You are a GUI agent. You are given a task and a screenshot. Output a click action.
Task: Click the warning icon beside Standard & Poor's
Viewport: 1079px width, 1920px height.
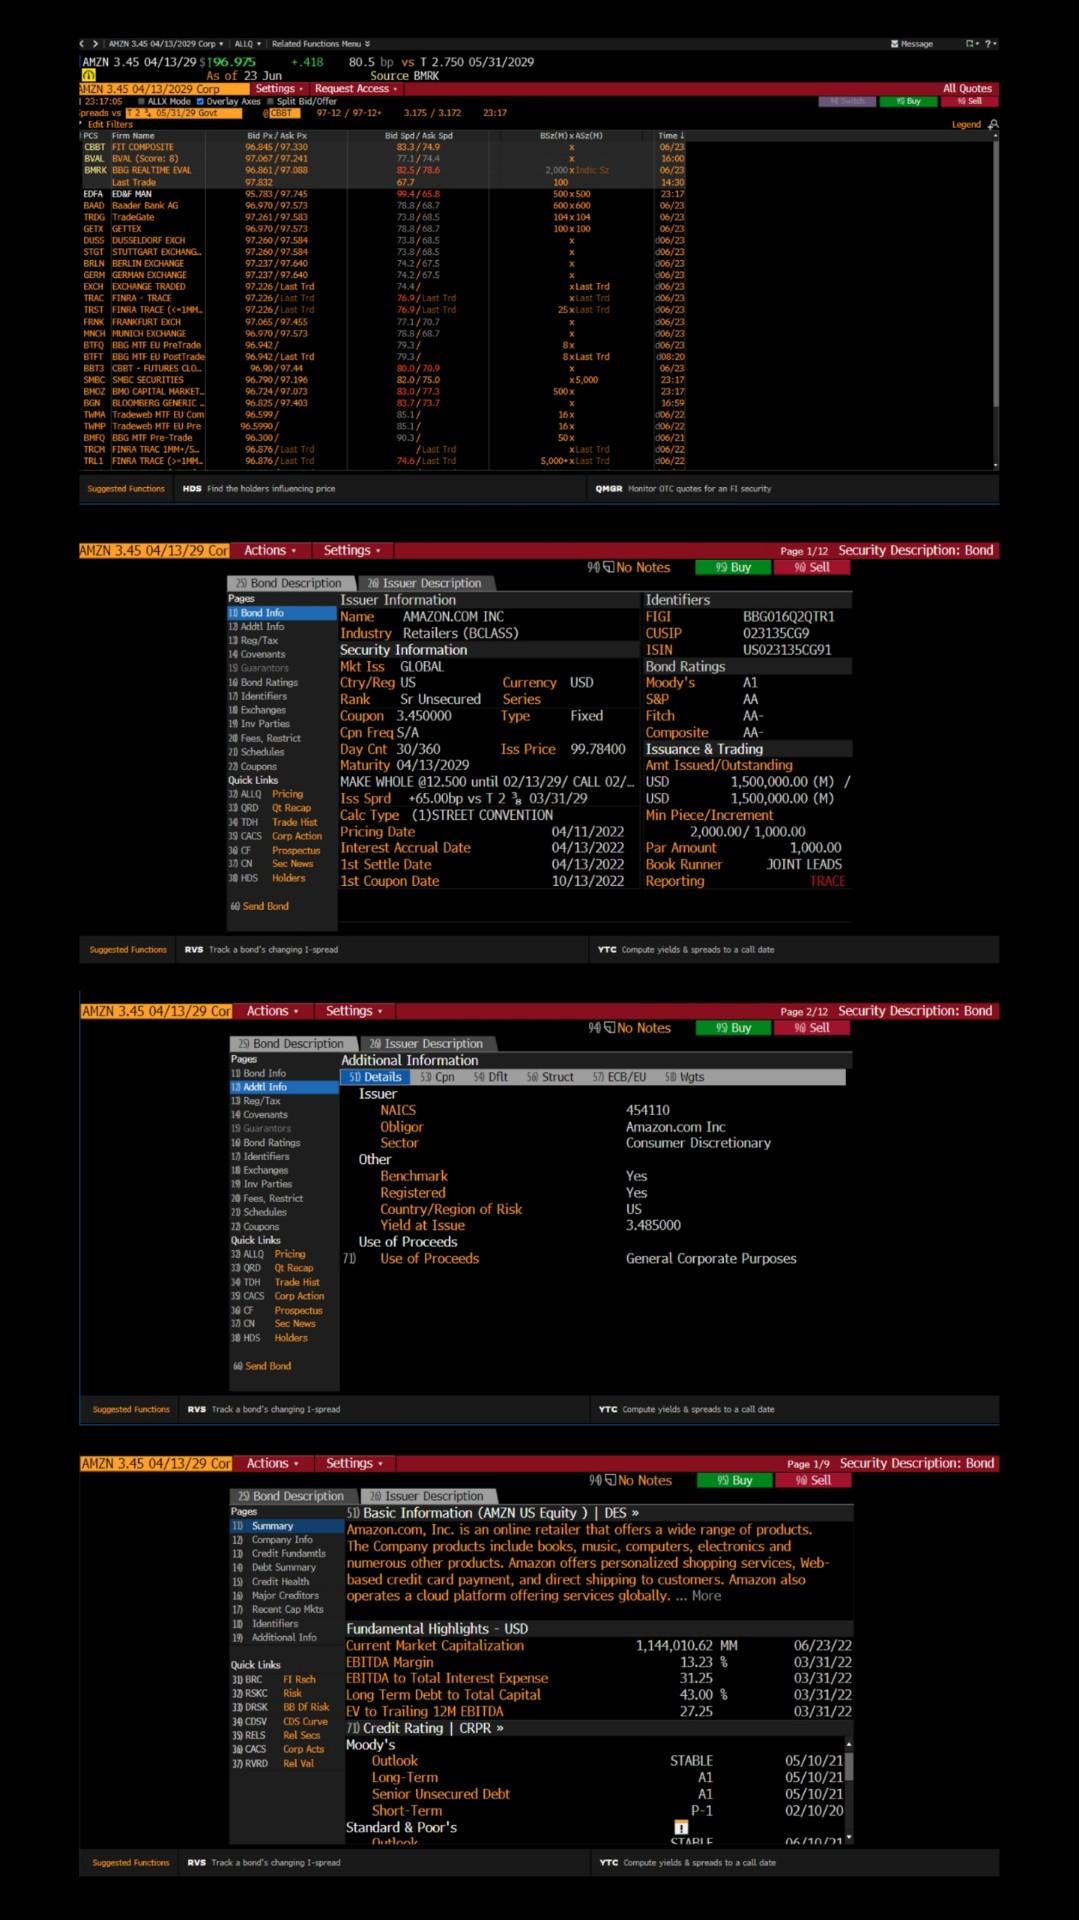(x=681, y=1827)
